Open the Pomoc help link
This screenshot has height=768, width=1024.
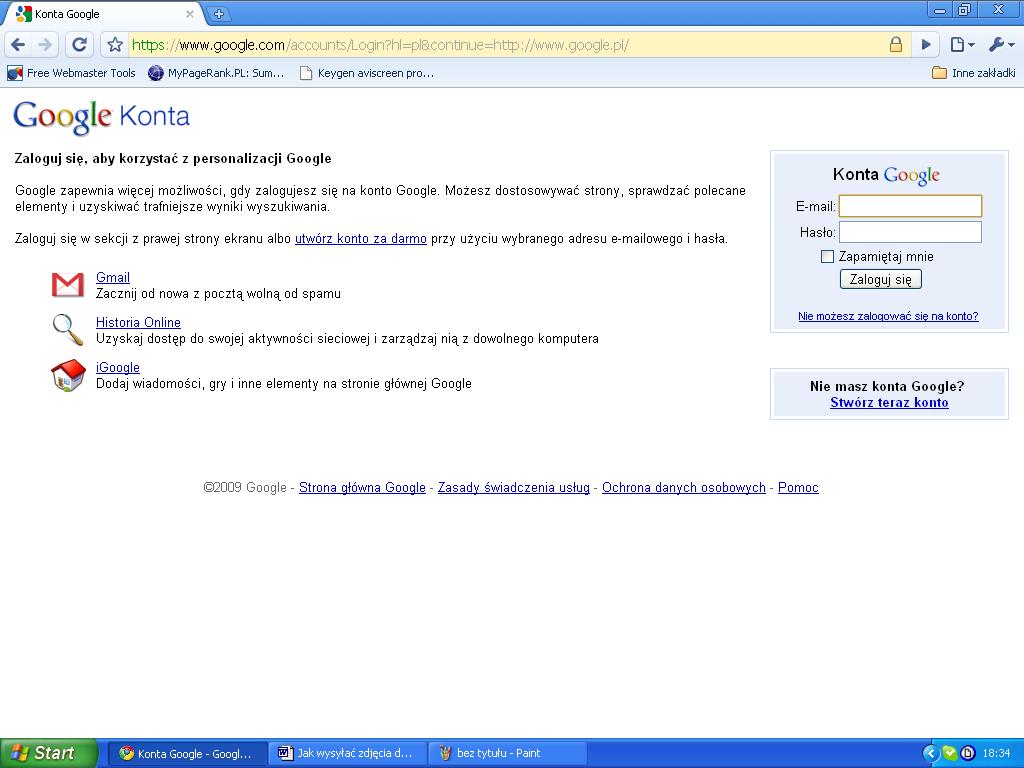coord(798,488)
